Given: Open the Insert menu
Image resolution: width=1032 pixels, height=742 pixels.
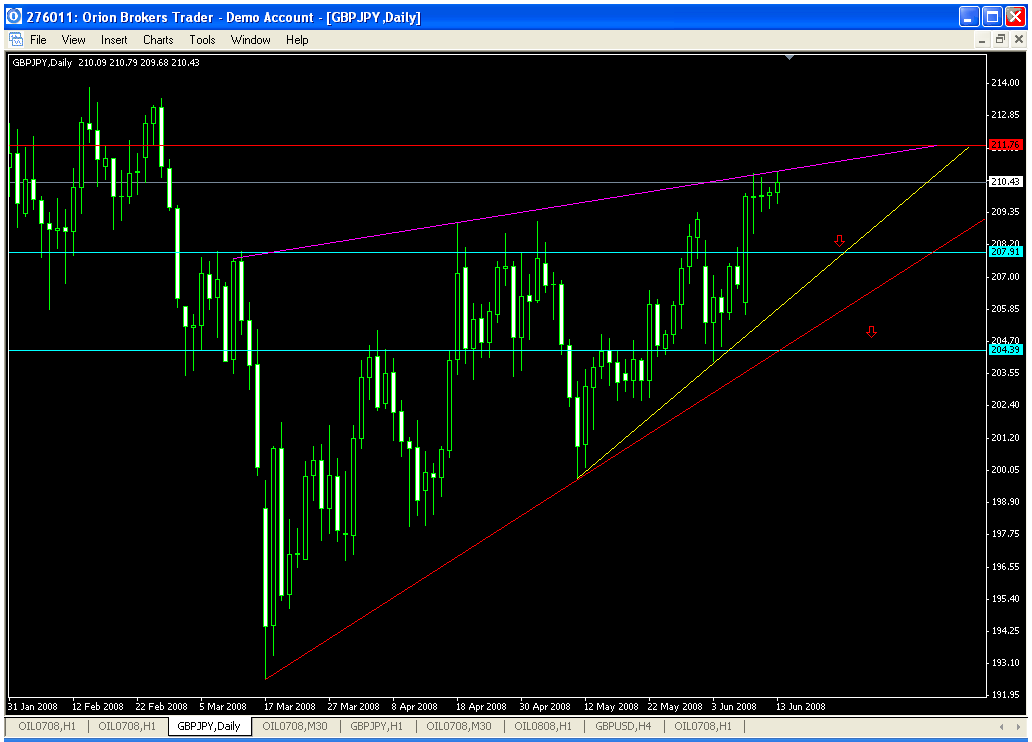Looking at the screenshot, I should [x=114, y=40].
